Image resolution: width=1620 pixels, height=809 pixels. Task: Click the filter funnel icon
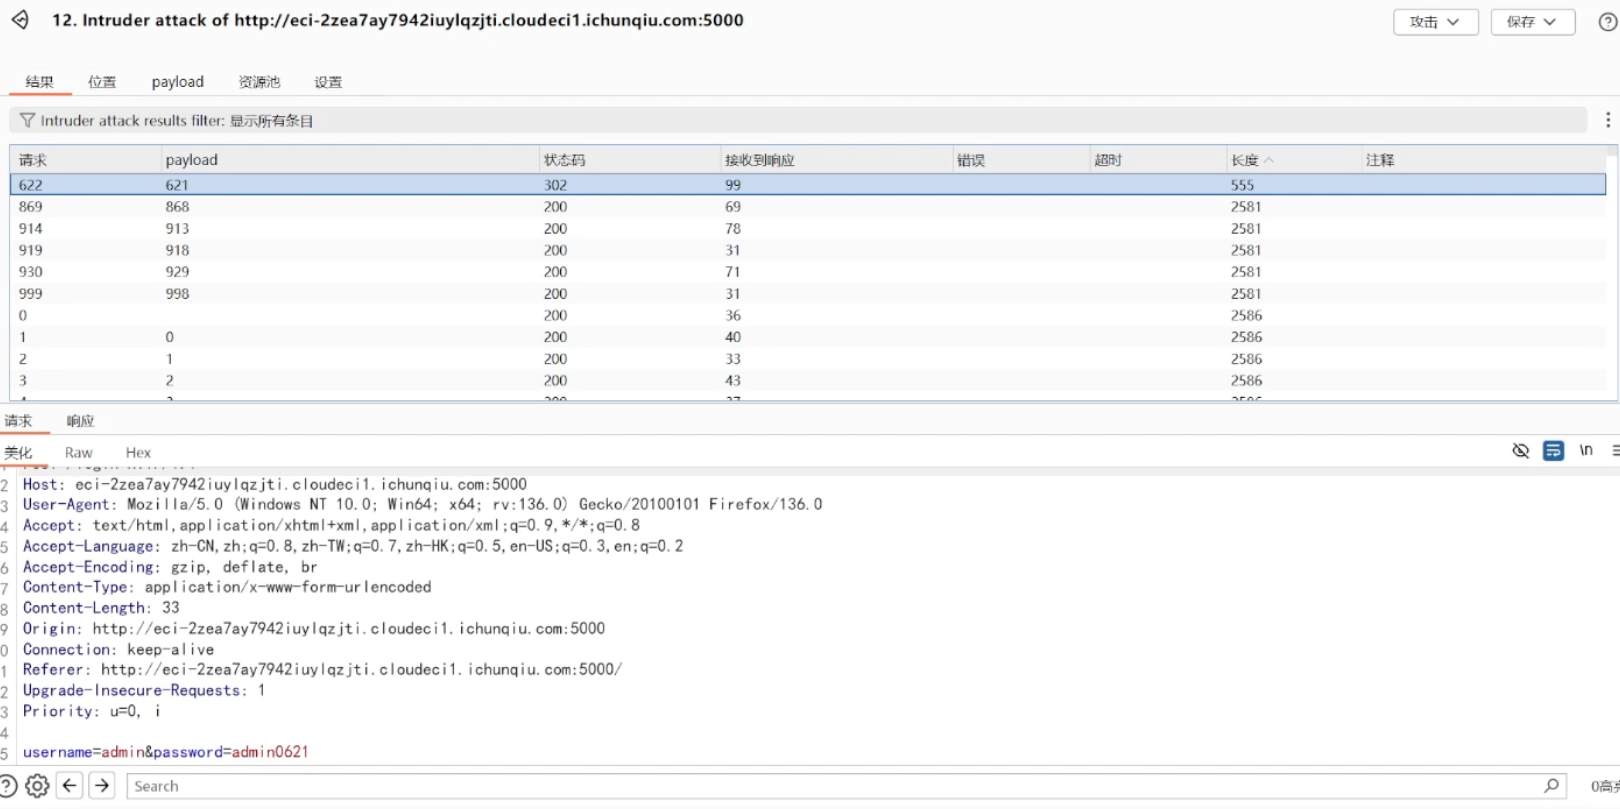[27, 120]
